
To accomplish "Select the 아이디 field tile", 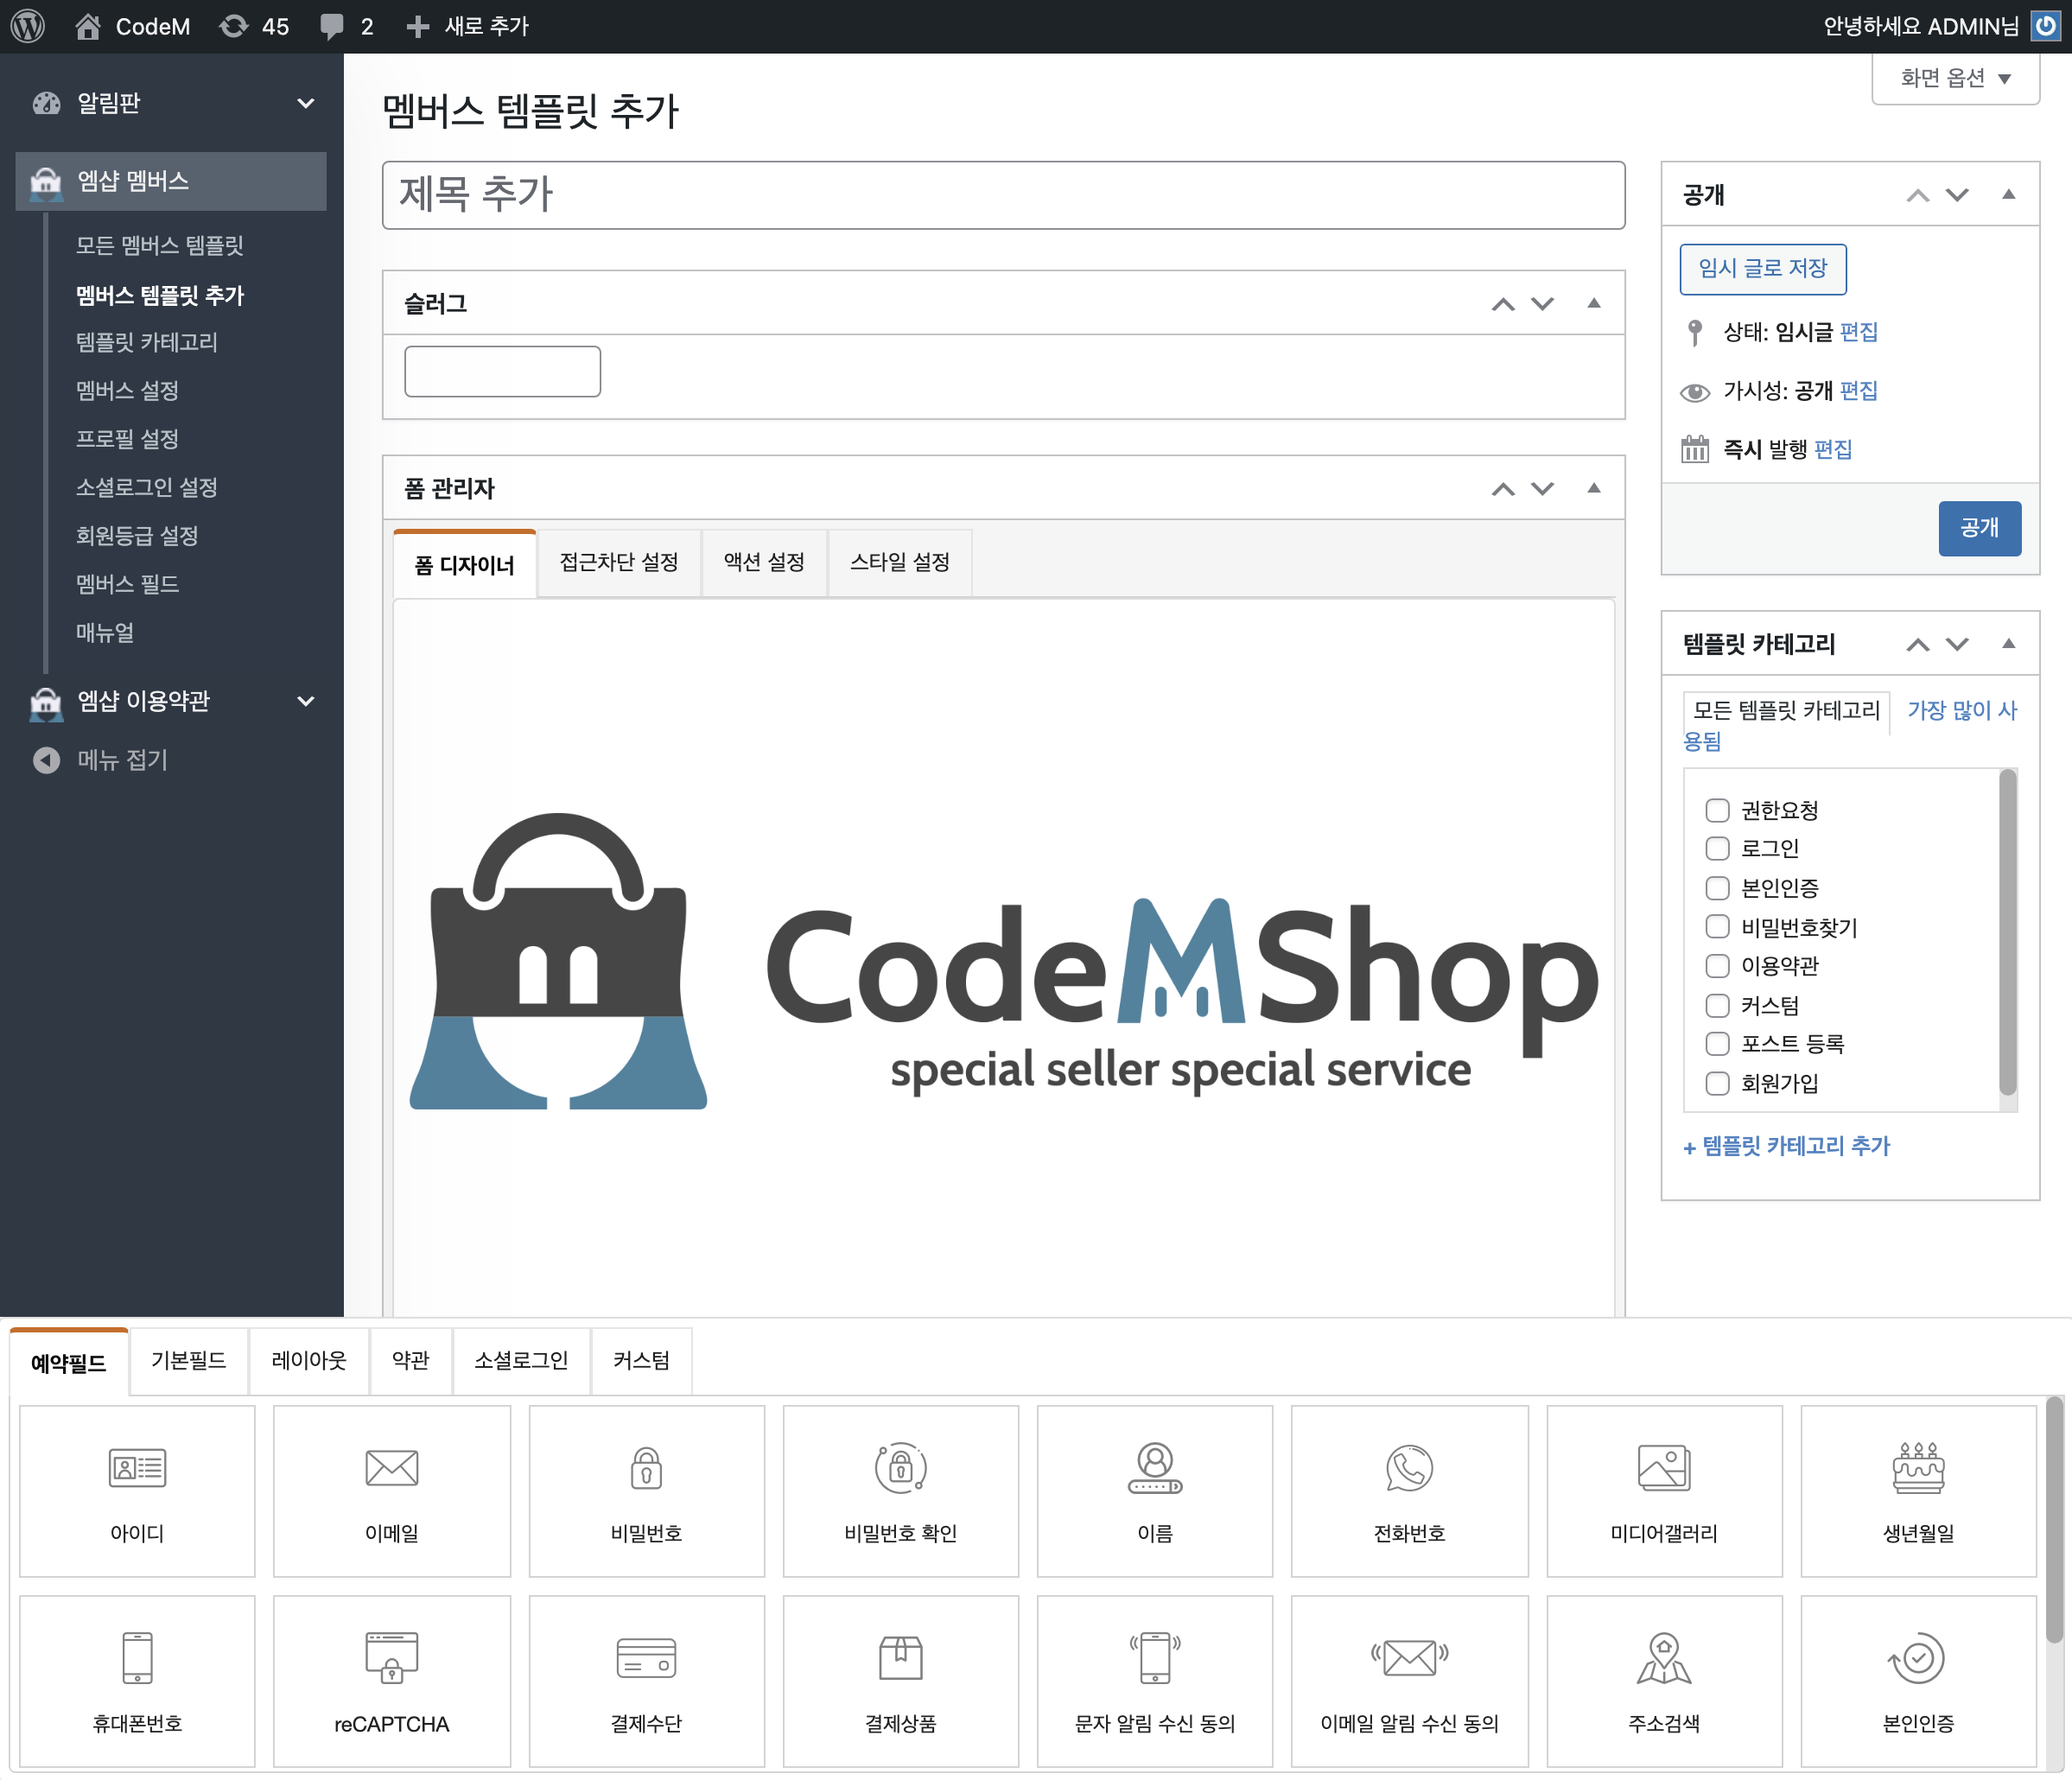I will pyautogui.click(x=137, y=1491).
